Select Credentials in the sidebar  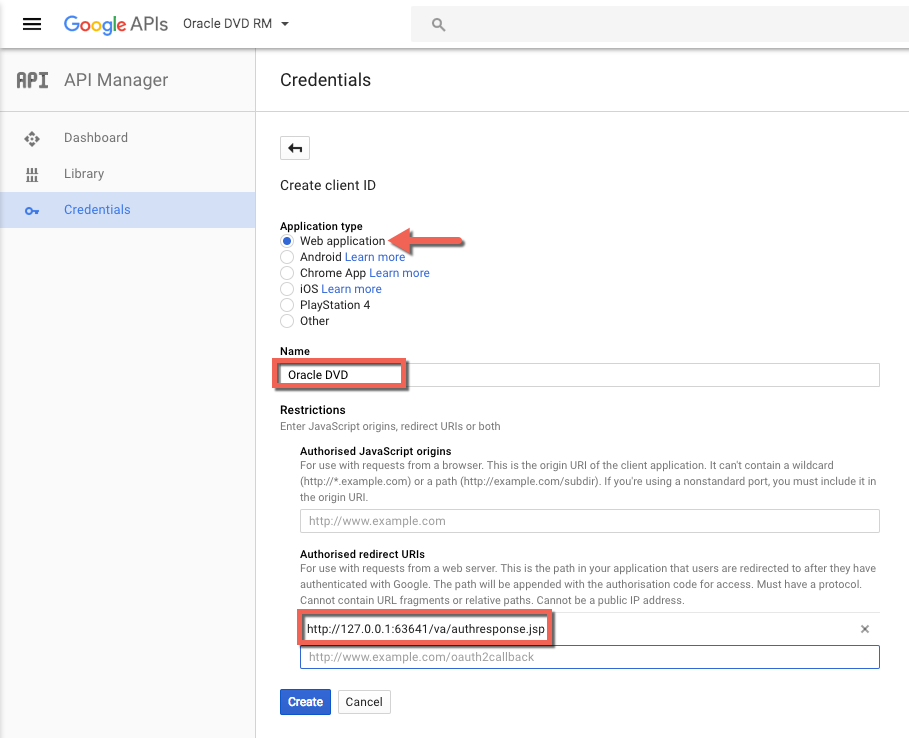point(128,210)
